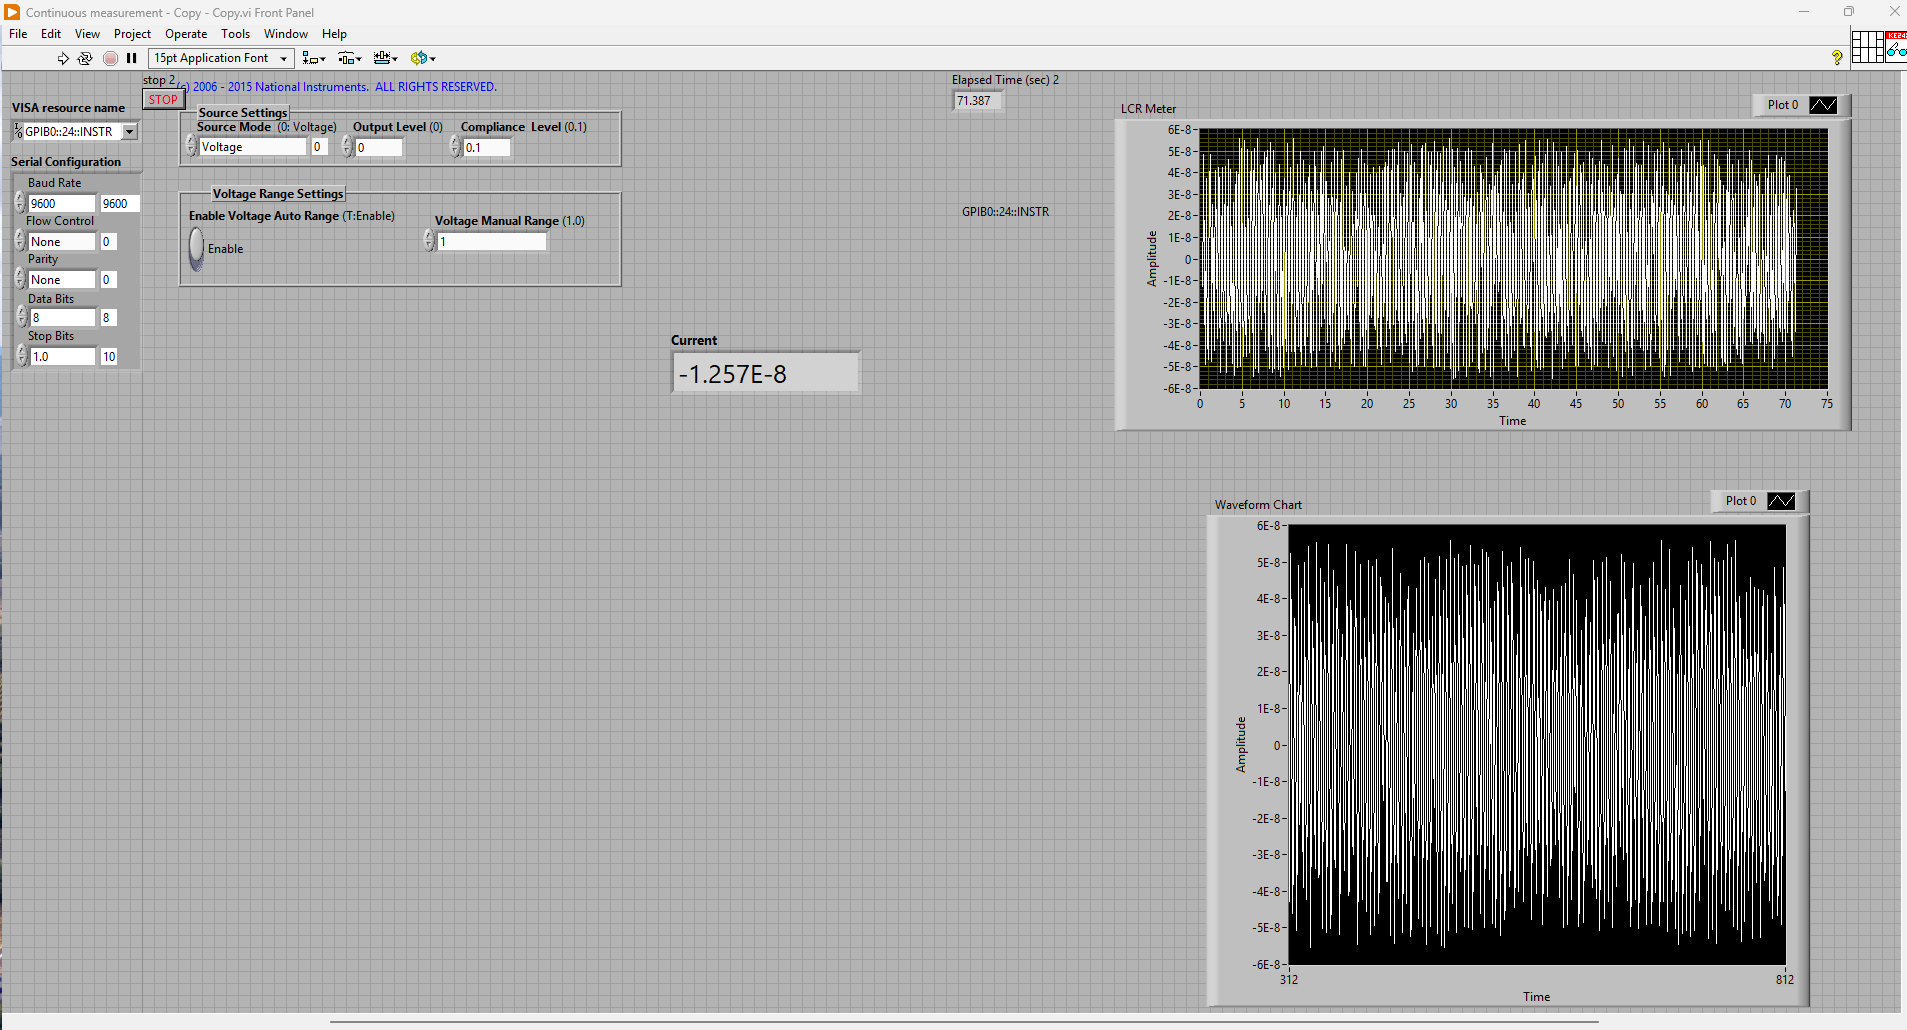1907x1030 pixels.
Task: Click the LCR Meter Plot 0 legend label
Action: pos(1782,105)
